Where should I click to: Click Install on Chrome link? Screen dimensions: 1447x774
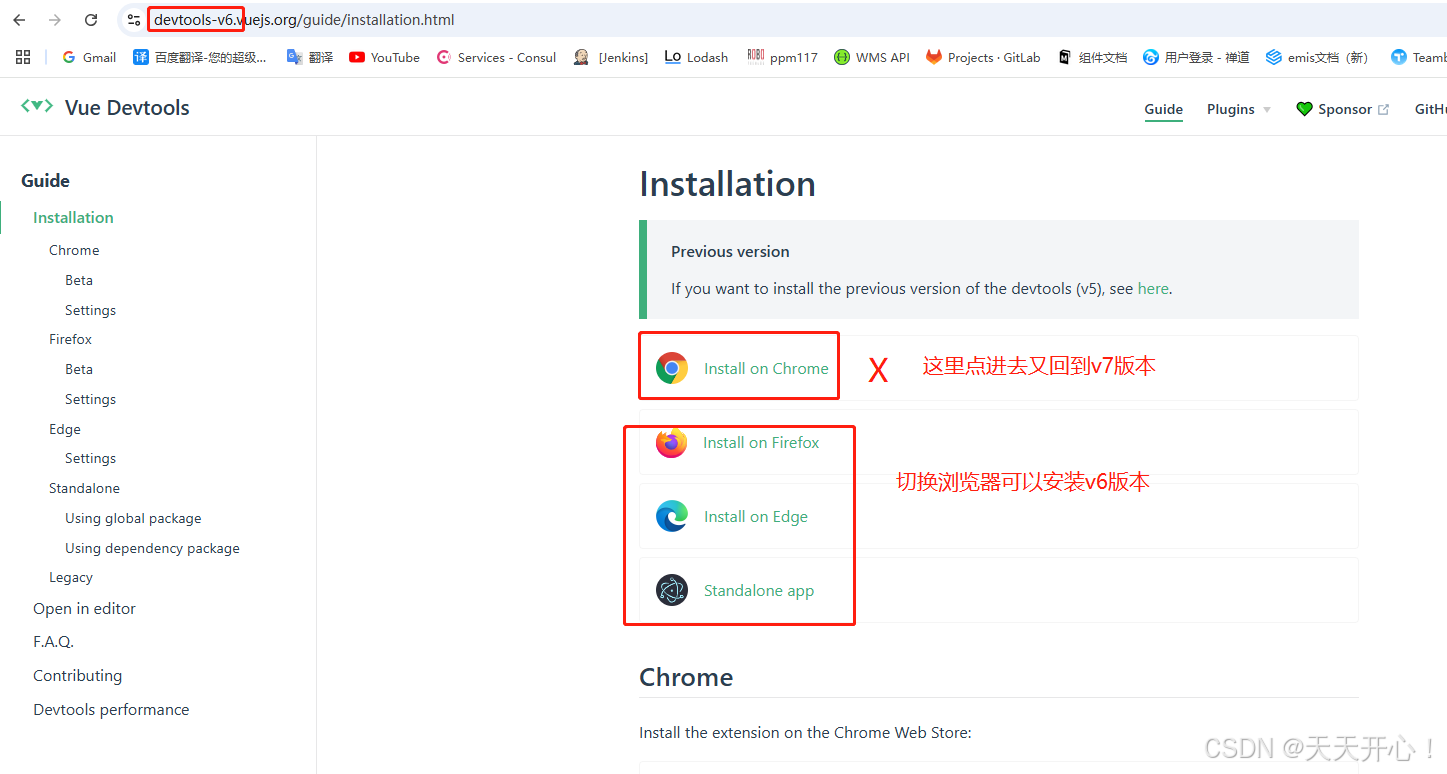pos(766,368)
